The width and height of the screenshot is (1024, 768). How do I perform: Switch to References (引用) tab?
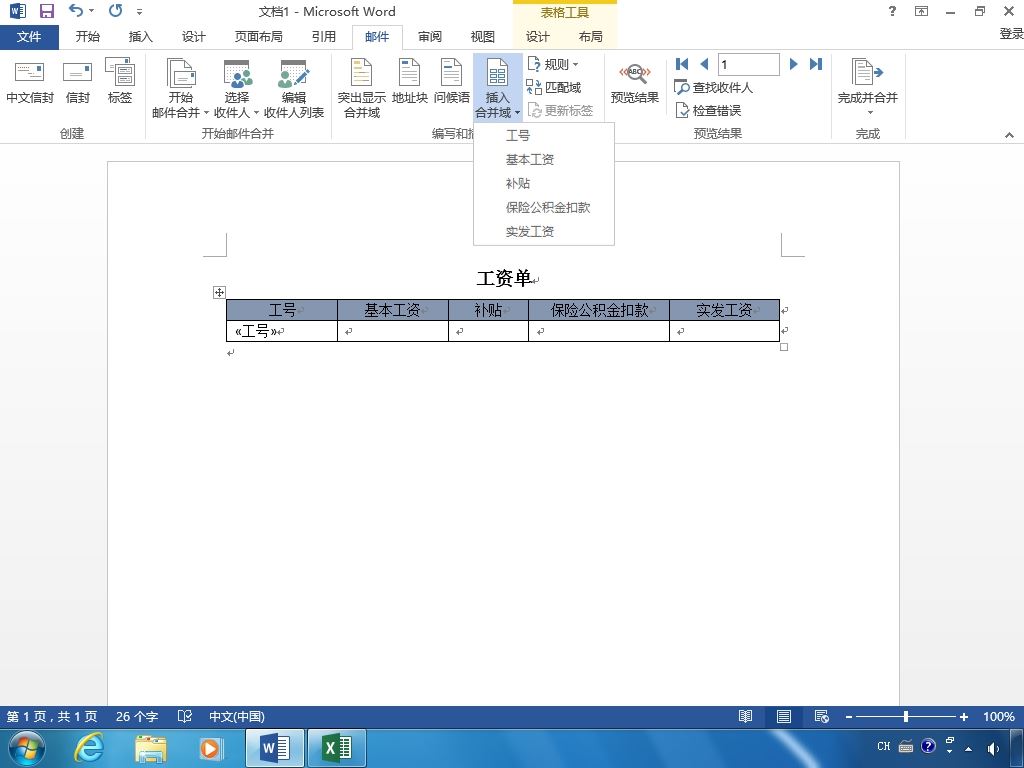[323, 37]
